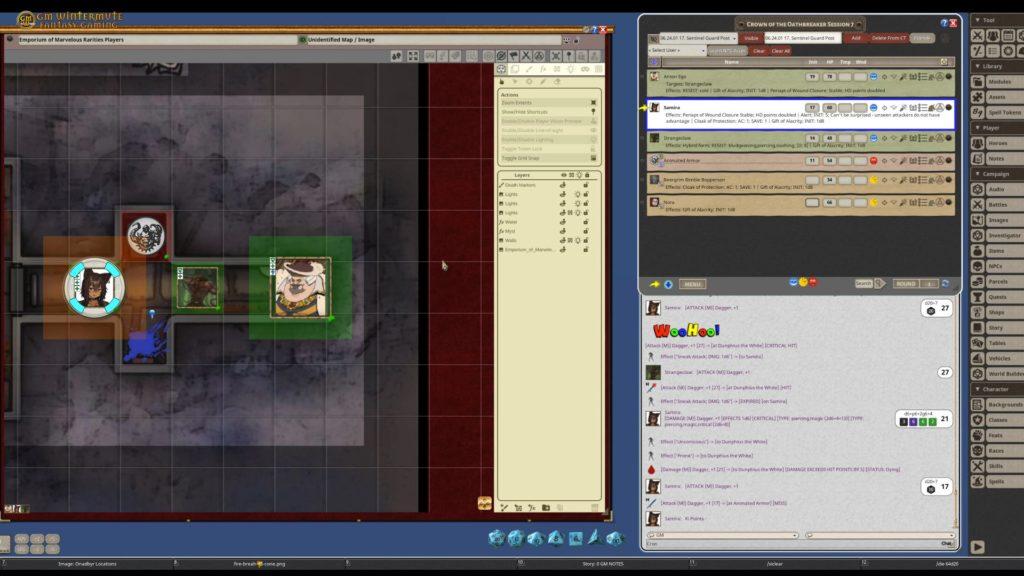The height and width of the screenshot is (576, 1024).
Task: Collapse the Player sidebar section
Action: (978, 128)
